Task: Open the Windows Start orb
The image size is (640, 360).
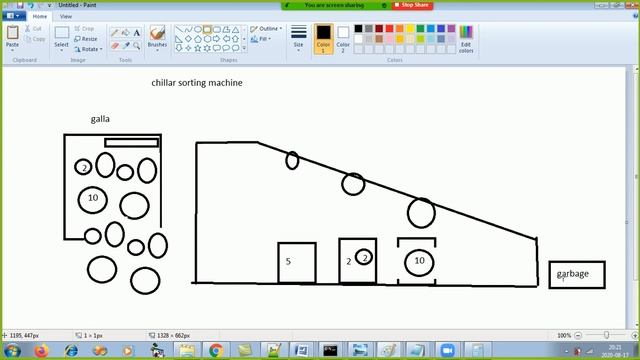Action: [x=11, y=350]
